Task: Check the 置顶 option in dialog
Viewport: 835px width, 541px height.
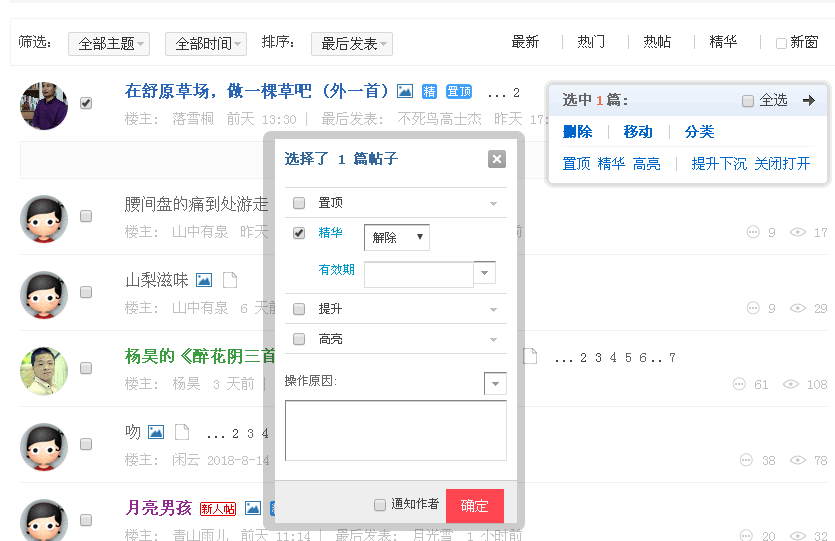Action: (x=299, y=203)
